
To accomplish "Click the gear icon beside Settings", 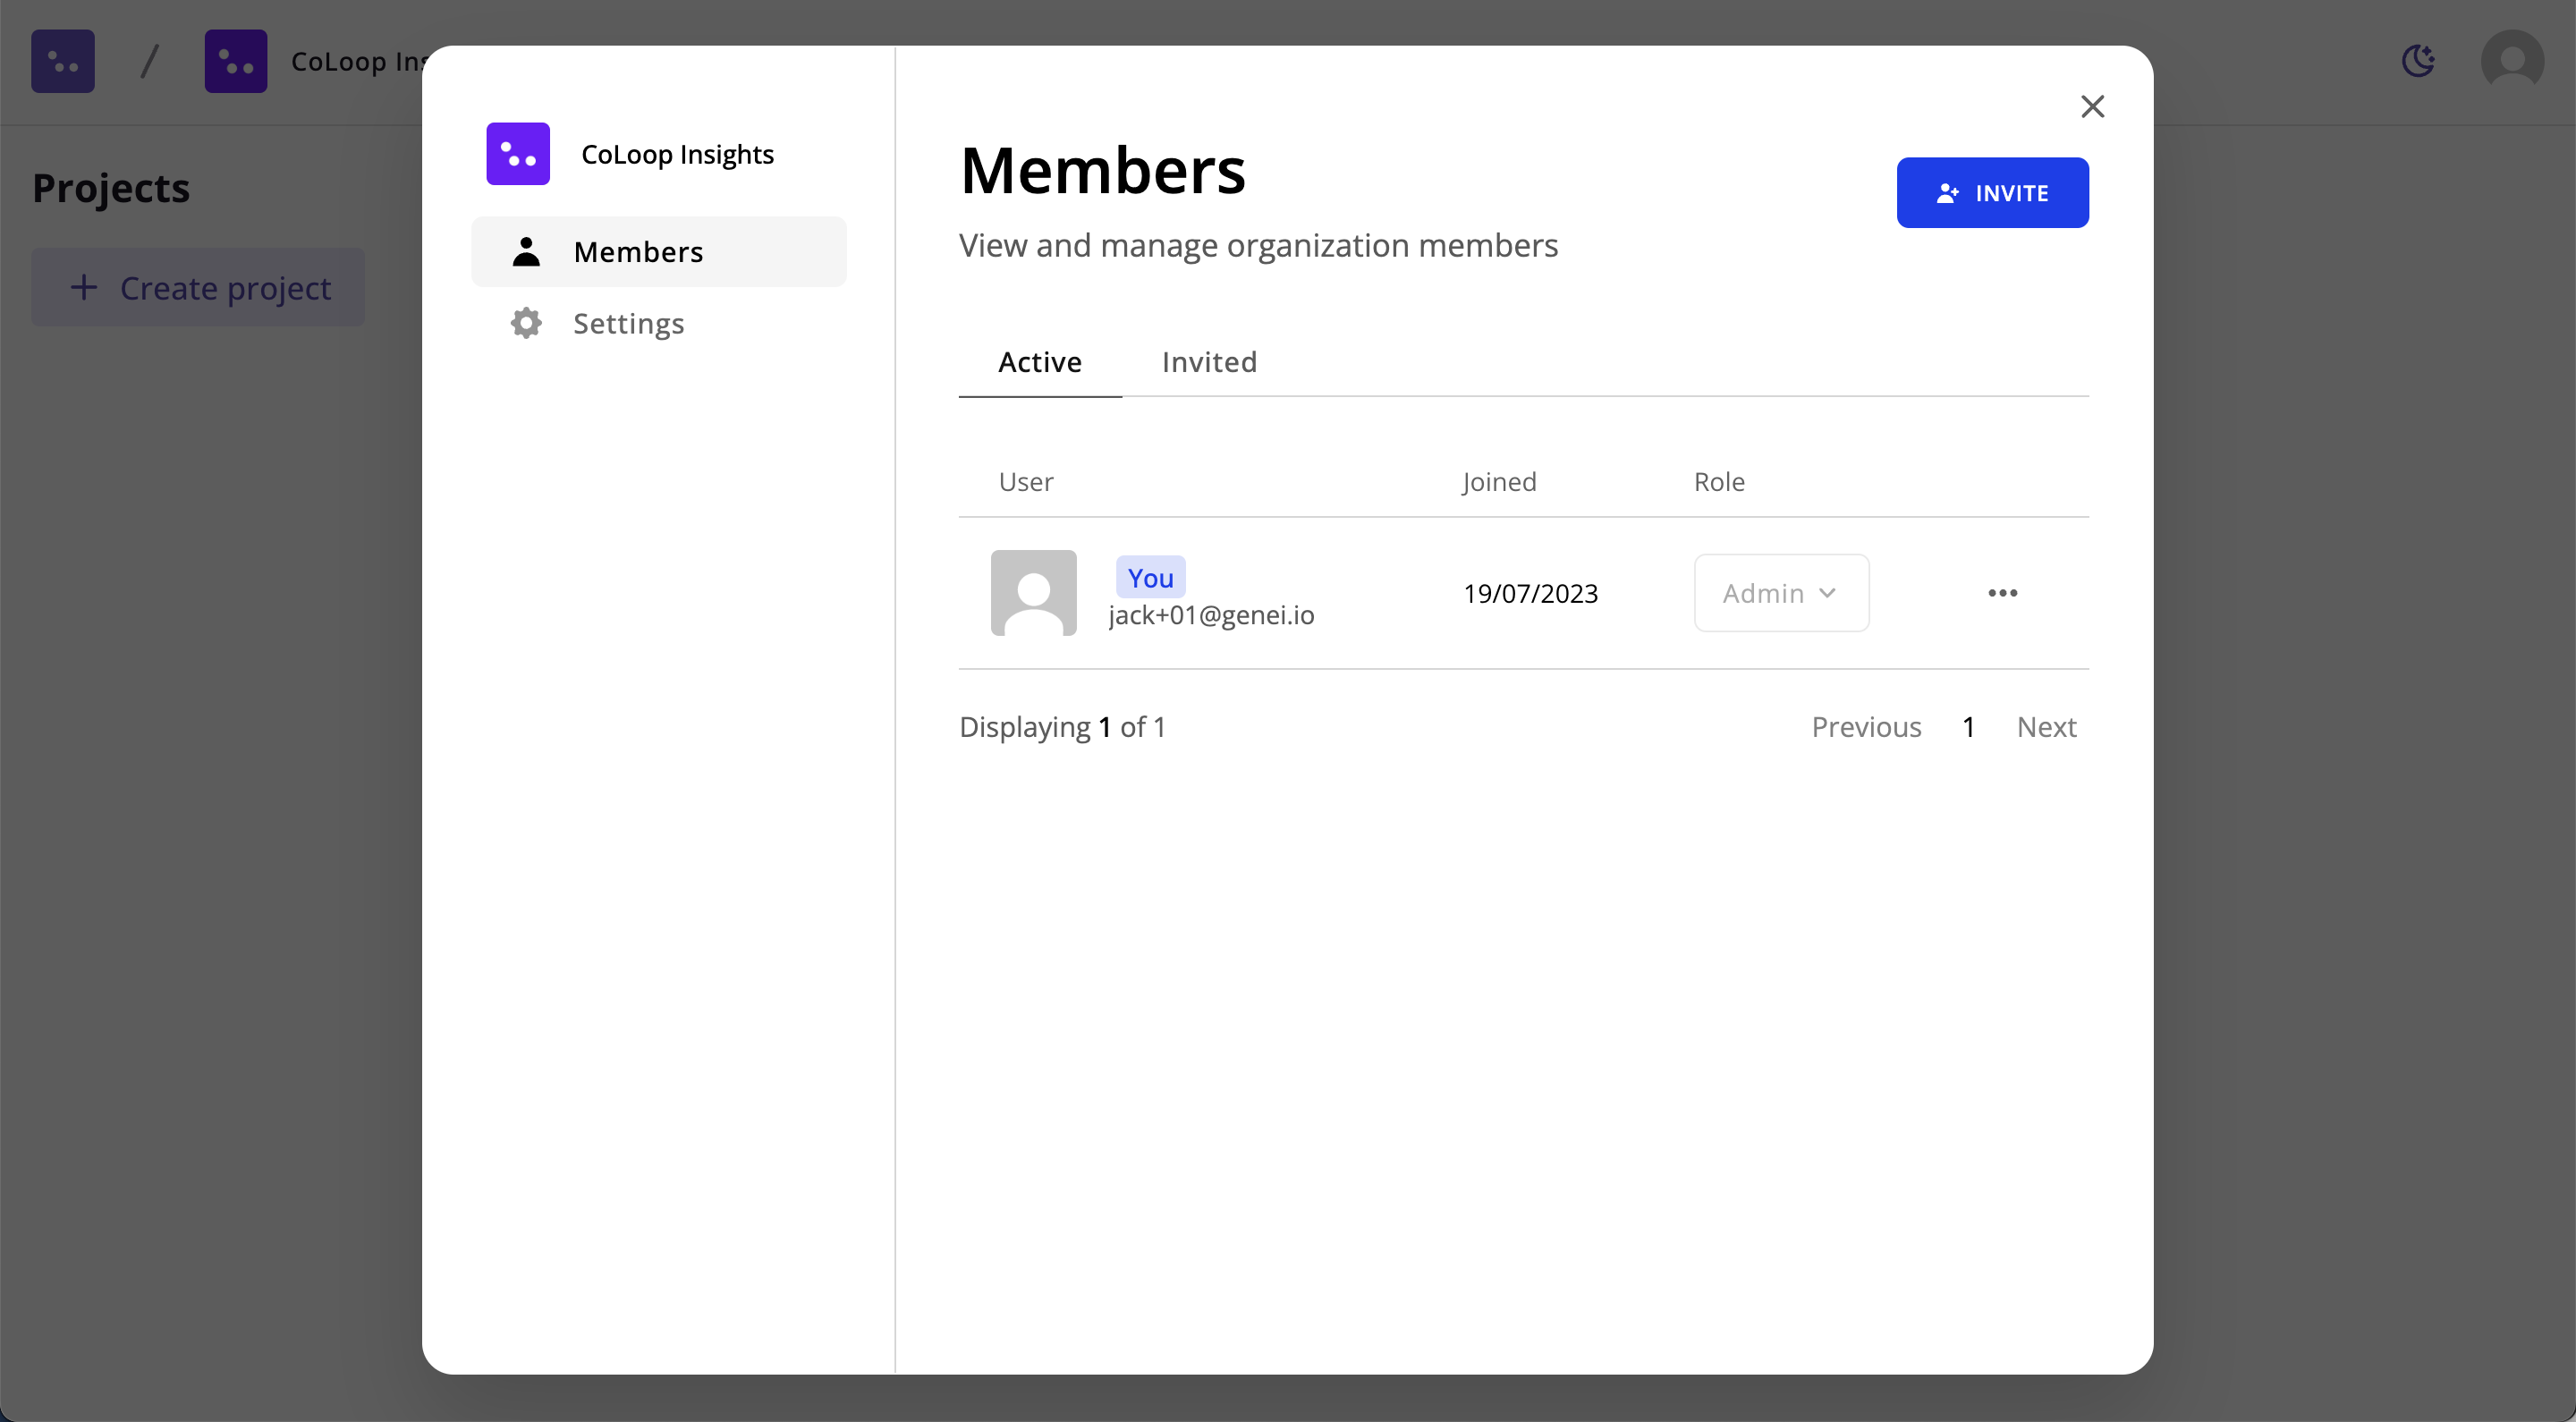I will (526, 323).
